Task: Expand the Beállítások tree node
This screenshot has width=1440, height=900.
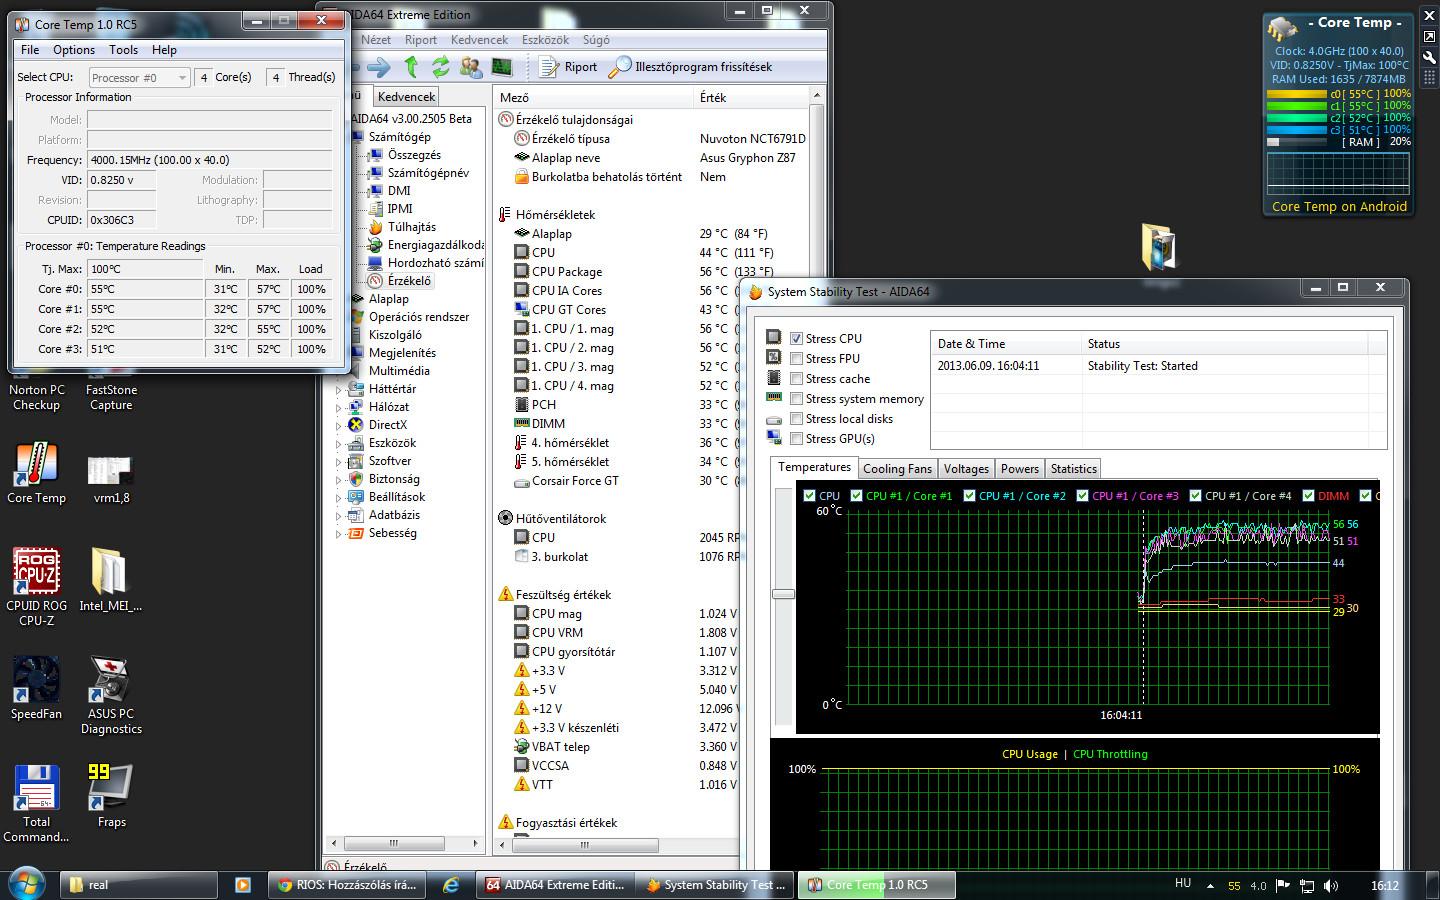Action: pos(338,497)
